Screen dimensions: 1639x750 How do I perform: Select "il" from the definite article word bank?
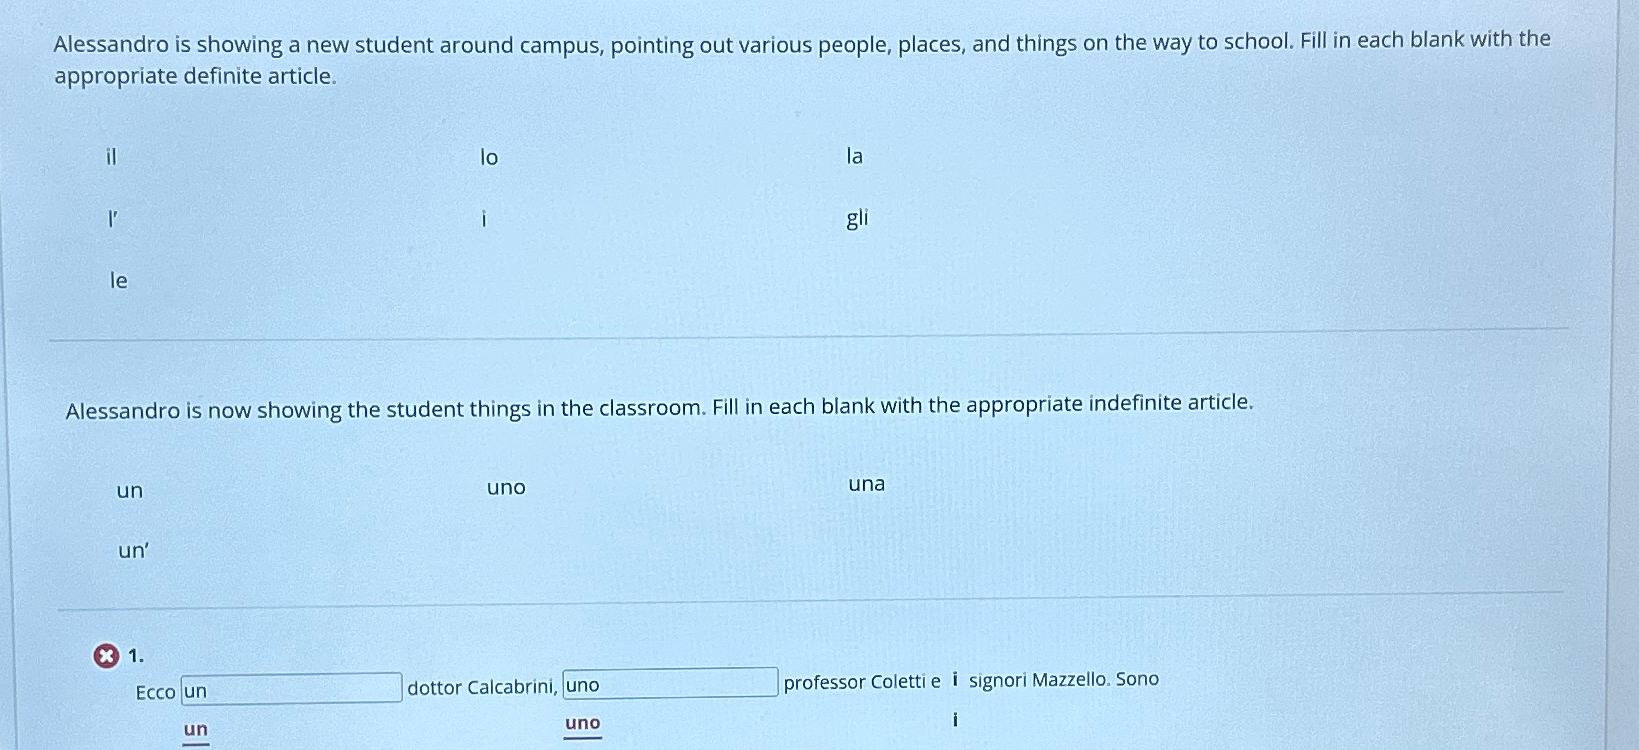(110, 157)
